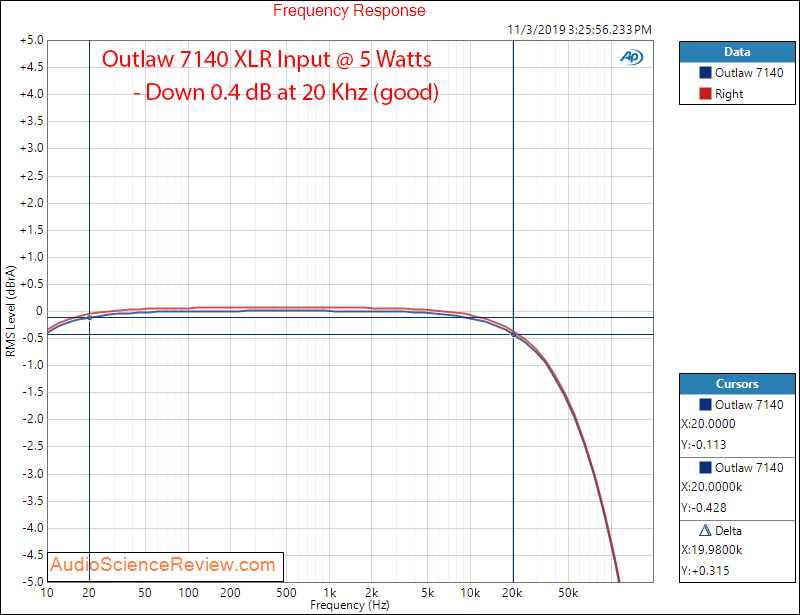Click the delta value Y:+0.315
The image size is (800, 615).
tap(705, 571)
